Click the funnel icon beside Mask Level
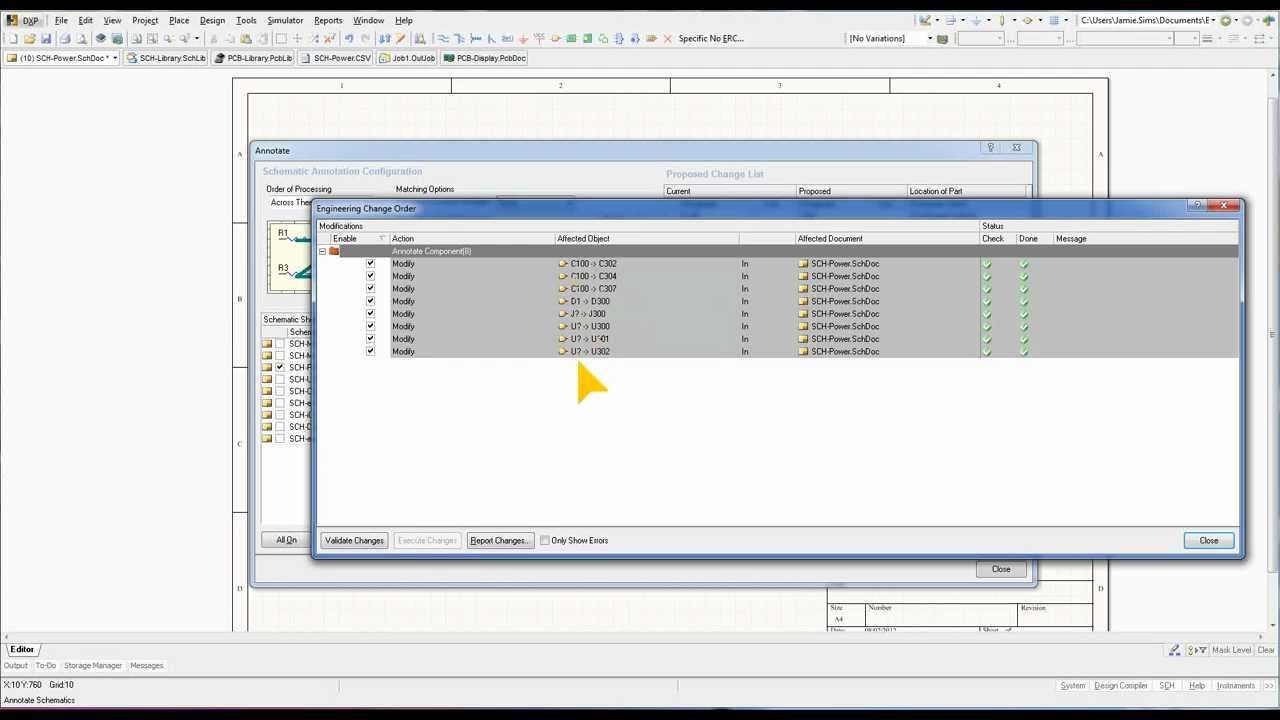This screenshot has height=720, width=1280. click(1202, 650)
